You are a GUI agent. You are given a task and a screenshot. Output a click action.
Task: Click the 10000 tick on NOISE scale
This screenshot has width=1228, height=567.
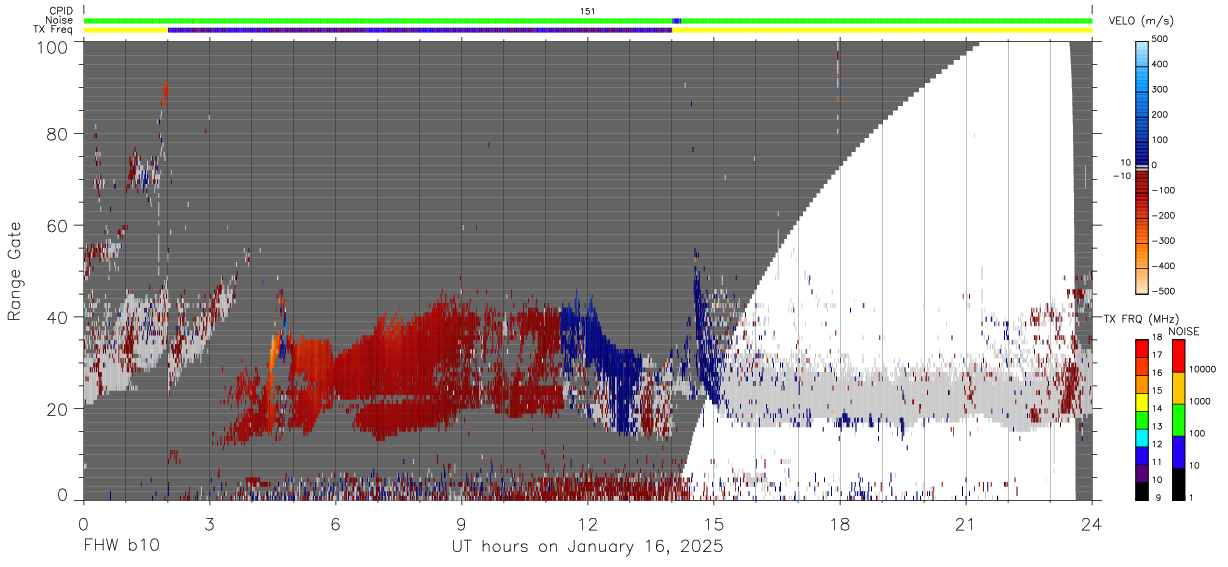tap(1204, 369)
